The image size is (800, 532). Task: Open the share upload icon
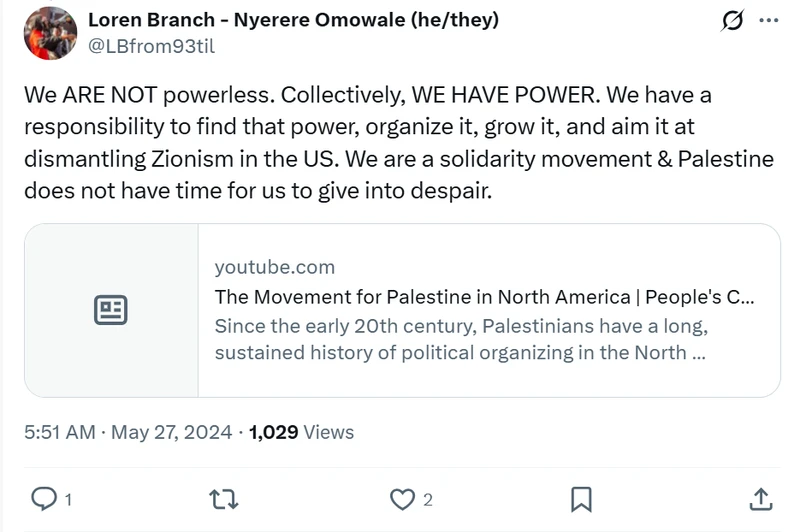click(761, 499)
